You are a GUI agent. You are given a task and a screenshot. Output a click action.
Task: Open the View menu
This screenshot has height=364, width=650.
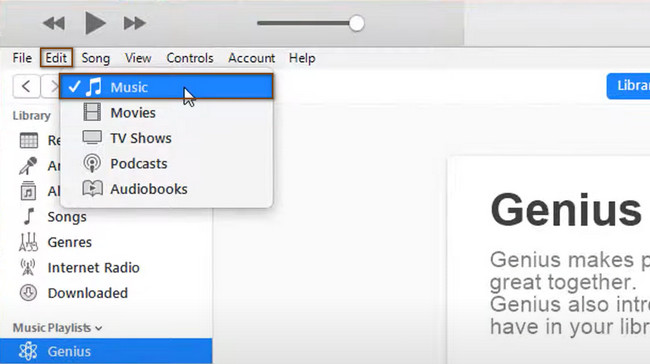(138, 58)
